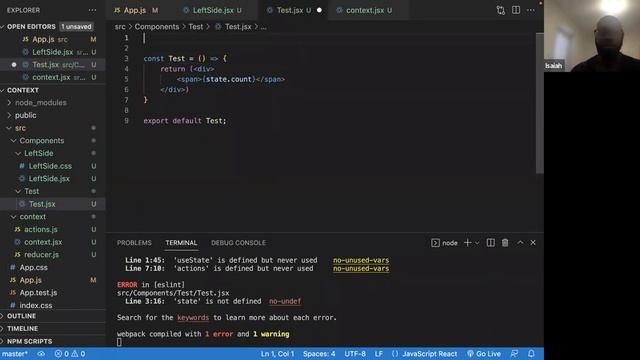Image resolution: width=640 pixels, height=360 pixels.
Task: Split the editor right
Action: coord(516,10)
